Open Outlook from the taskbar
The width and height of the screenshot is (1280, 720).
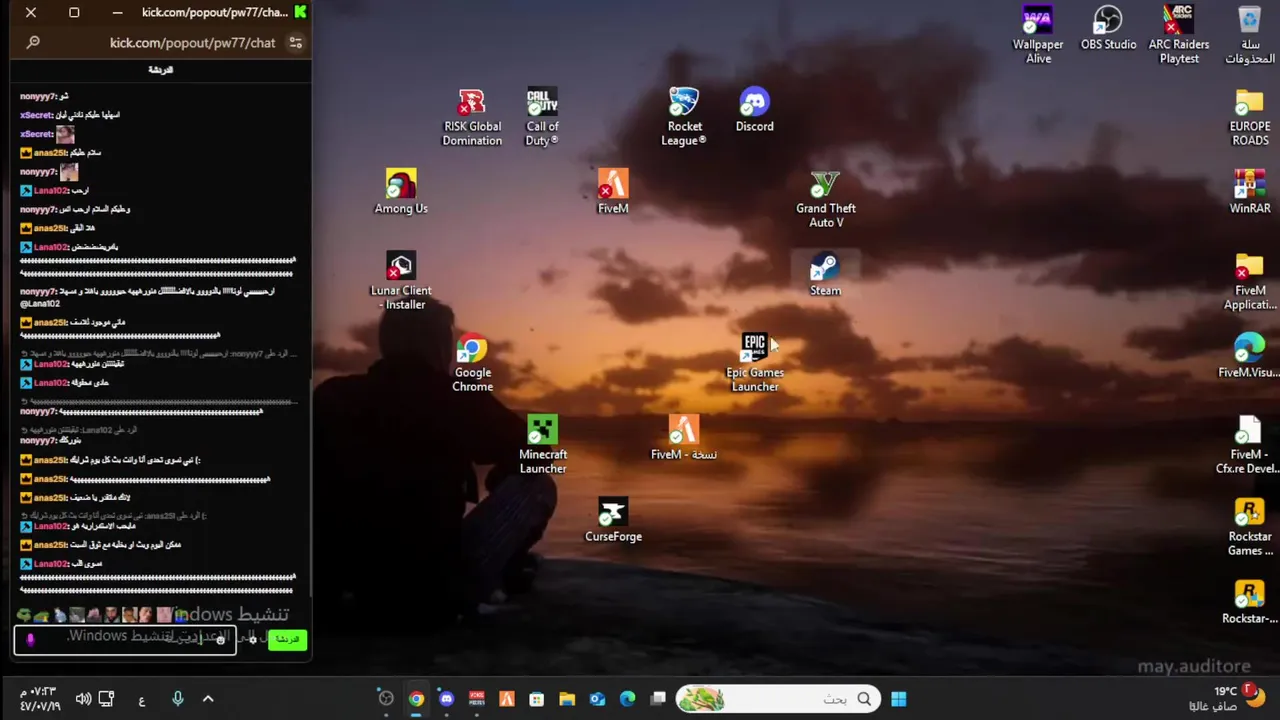coord(597,699)
